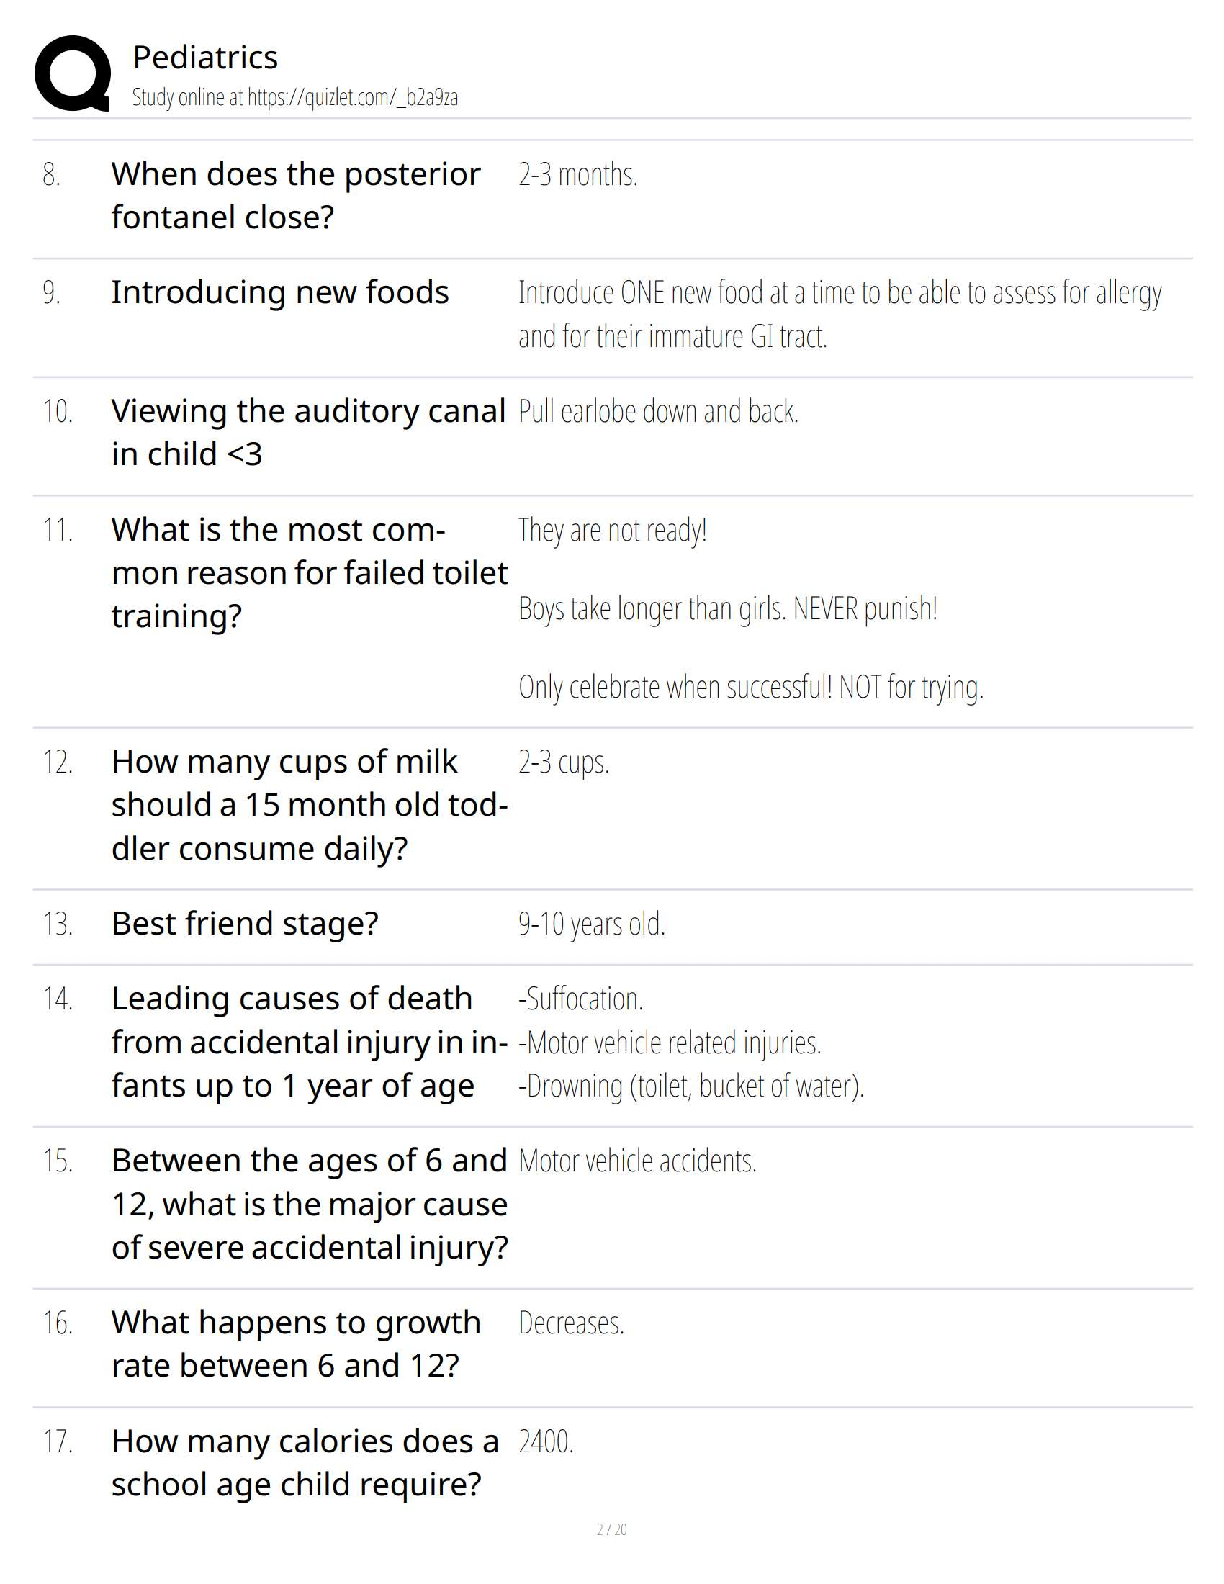The image size is (1224, 1584).
Task: Select the cups of milk question
Action: (x=309, y=805)
